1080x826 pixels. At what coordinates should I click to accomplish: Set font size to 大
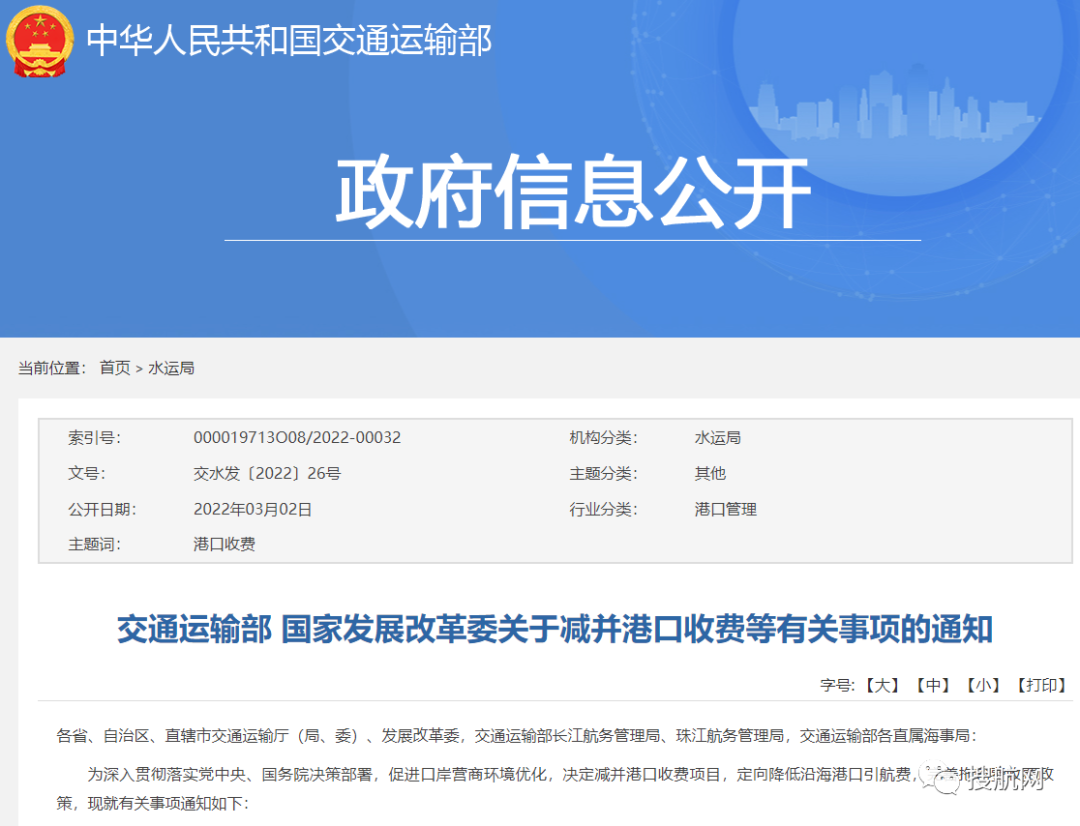tap(882, 685)
